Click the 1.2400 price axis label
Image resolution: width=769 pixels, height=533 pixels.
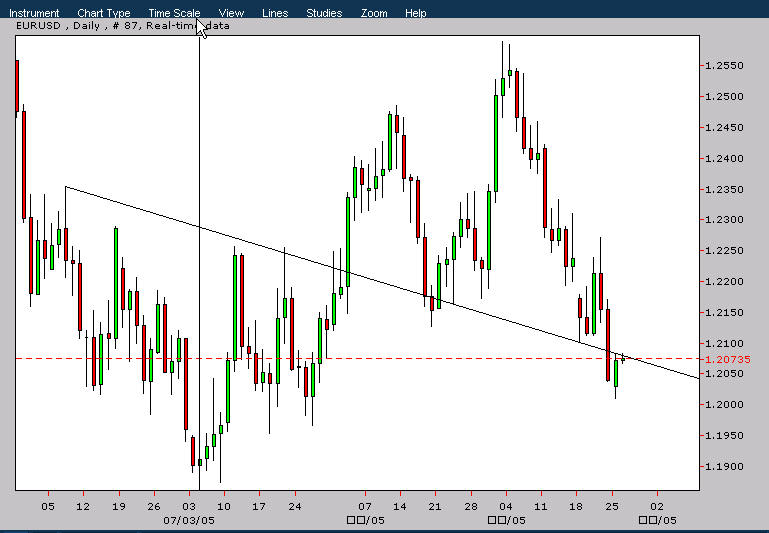click(724, 158)
